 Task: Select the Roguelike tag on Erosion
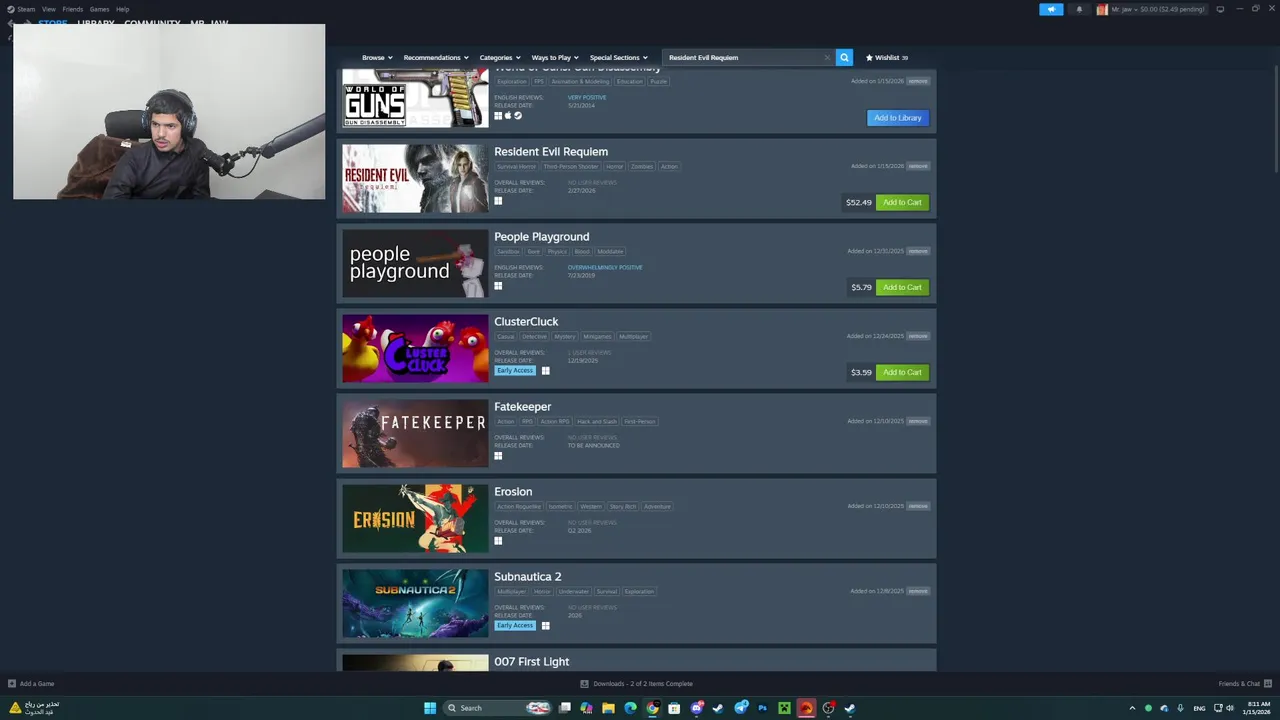point(519,506)
